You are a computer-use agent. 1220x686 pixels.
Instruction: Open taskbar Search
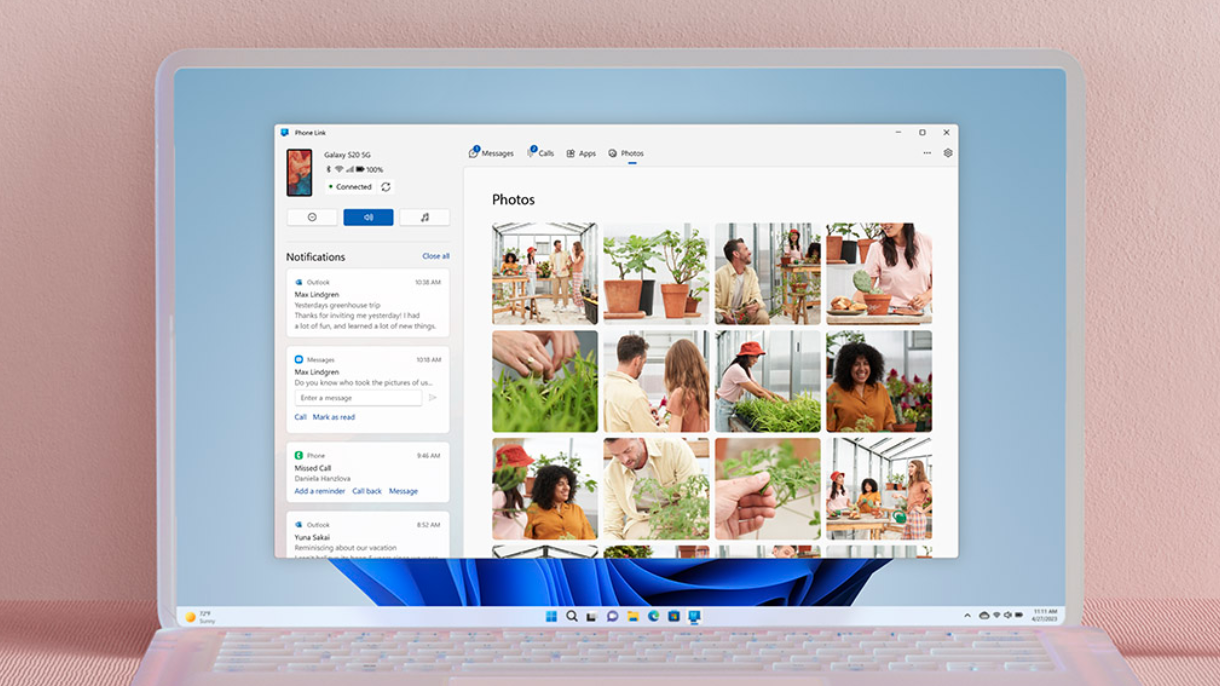click(572, 617)
